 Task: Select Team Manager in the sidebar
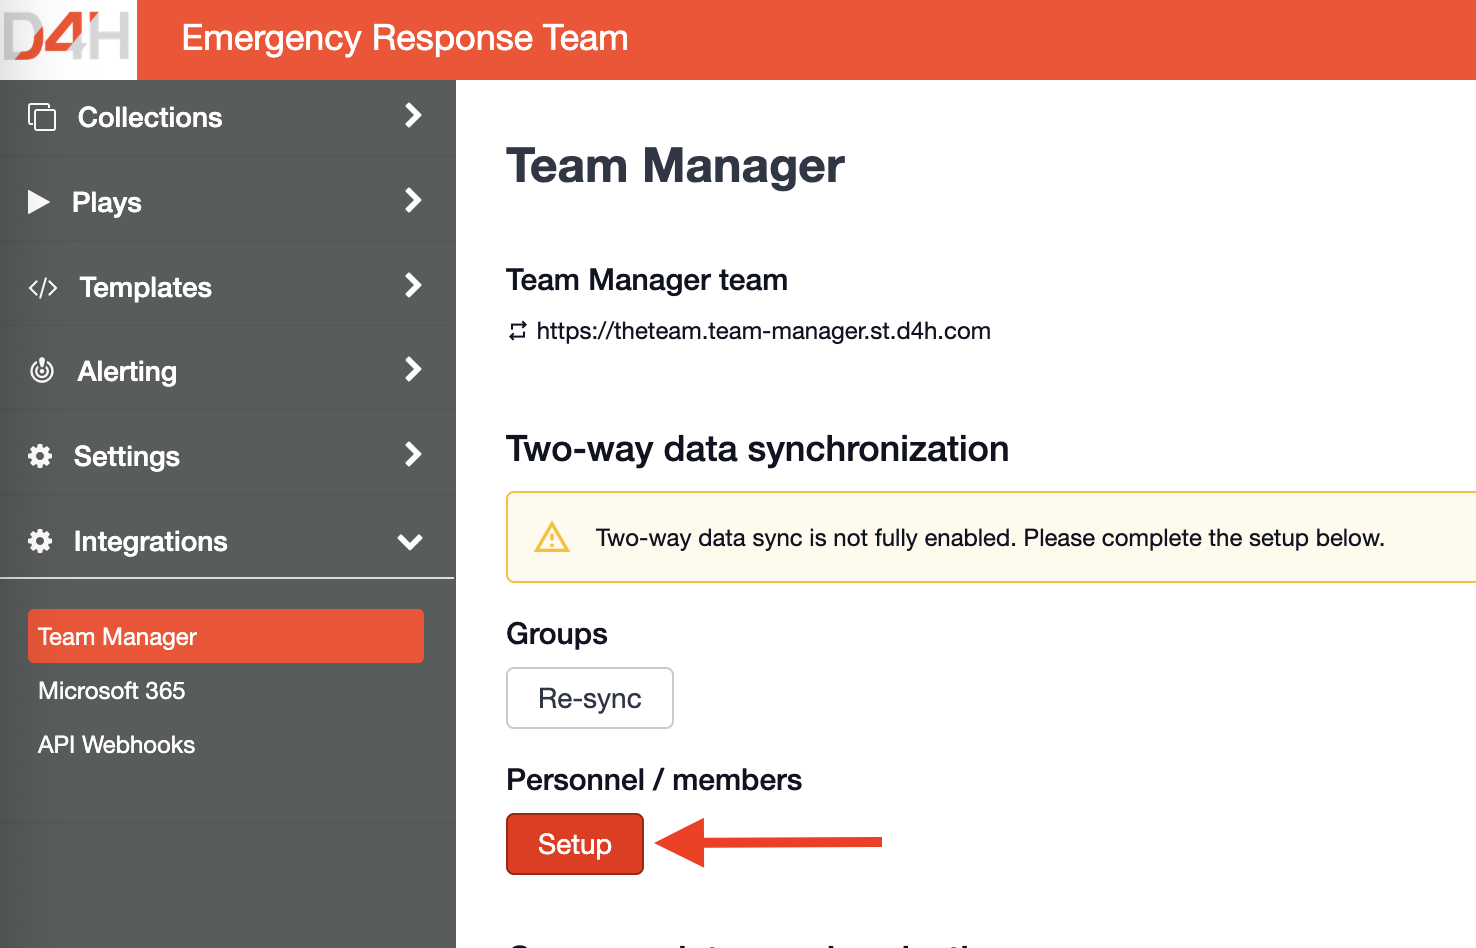pos(226,636)
